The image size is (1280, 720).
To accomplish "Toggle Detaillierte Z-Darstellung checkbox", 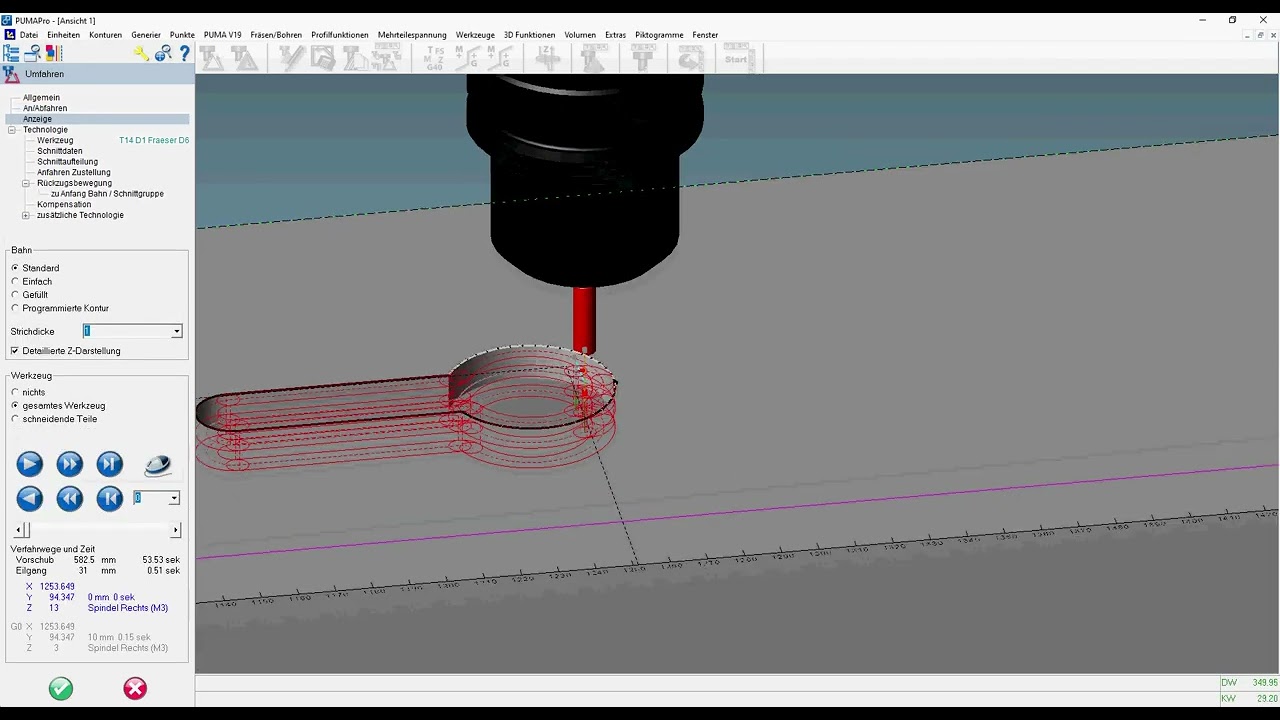I will point(15,351).
